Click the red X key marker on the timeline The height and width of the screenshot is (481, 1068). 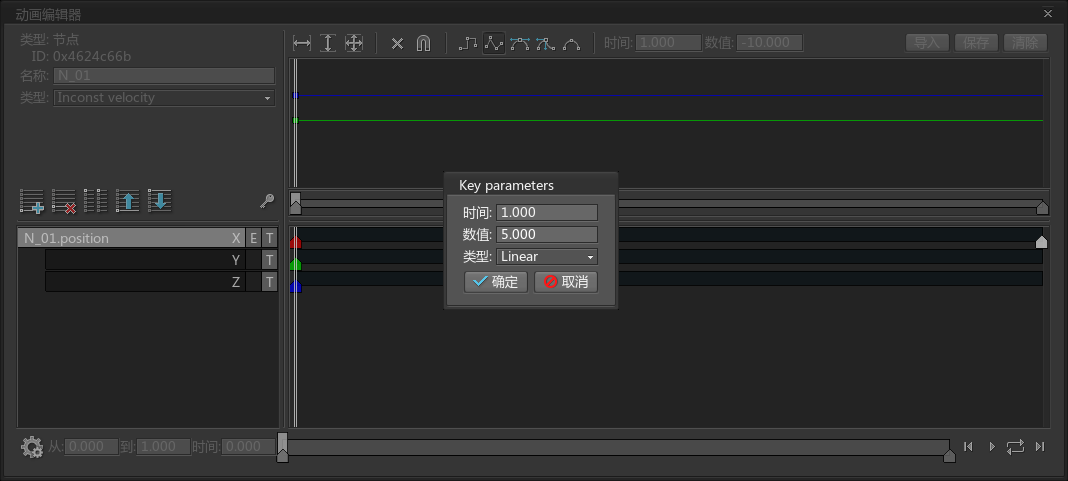[295, 242]
